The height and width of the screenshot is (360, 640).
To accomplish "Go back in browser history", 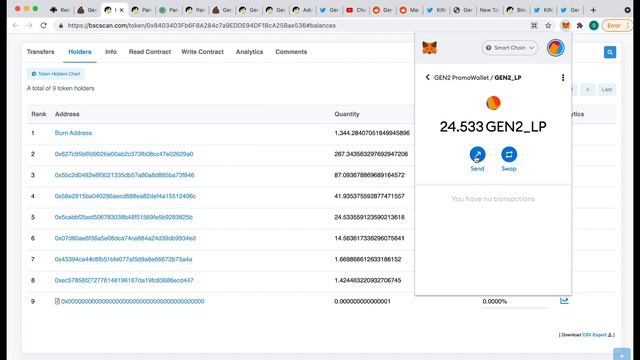I will click(16, 25).
